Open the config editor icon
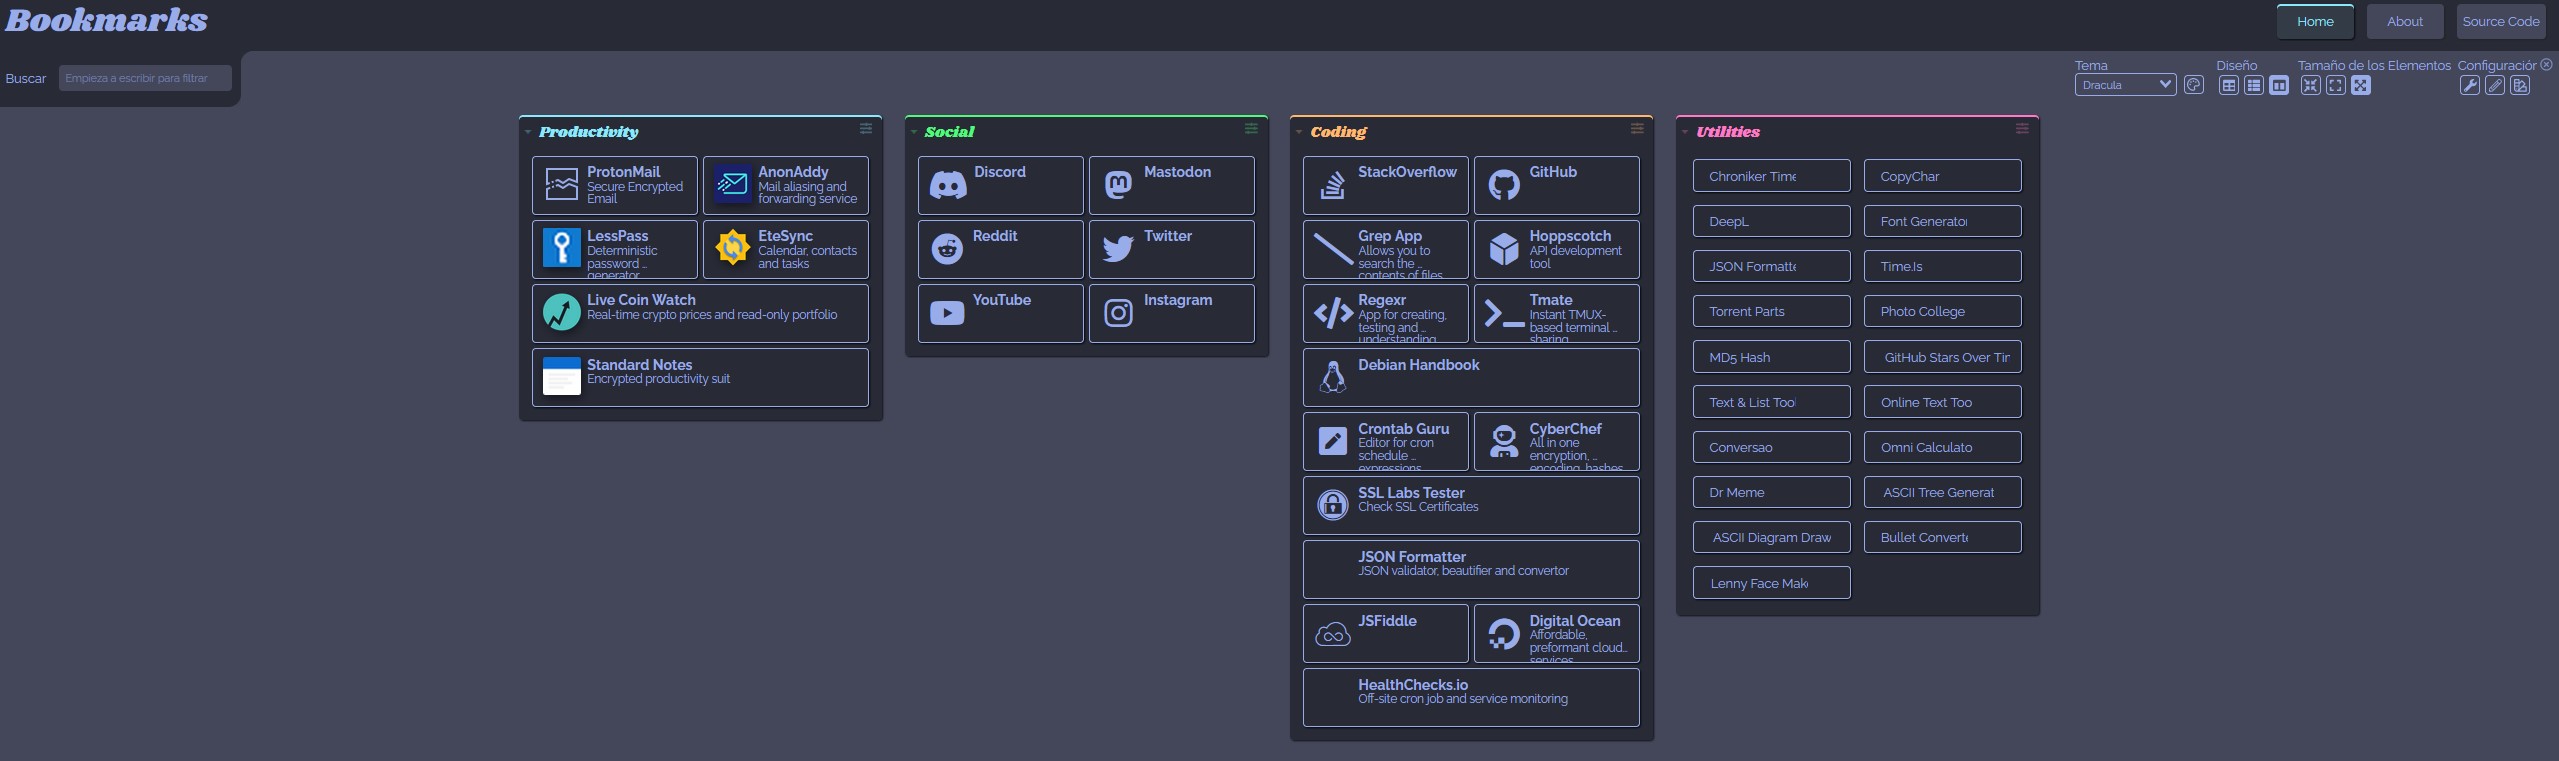2559x761 pixels. 2520,85
